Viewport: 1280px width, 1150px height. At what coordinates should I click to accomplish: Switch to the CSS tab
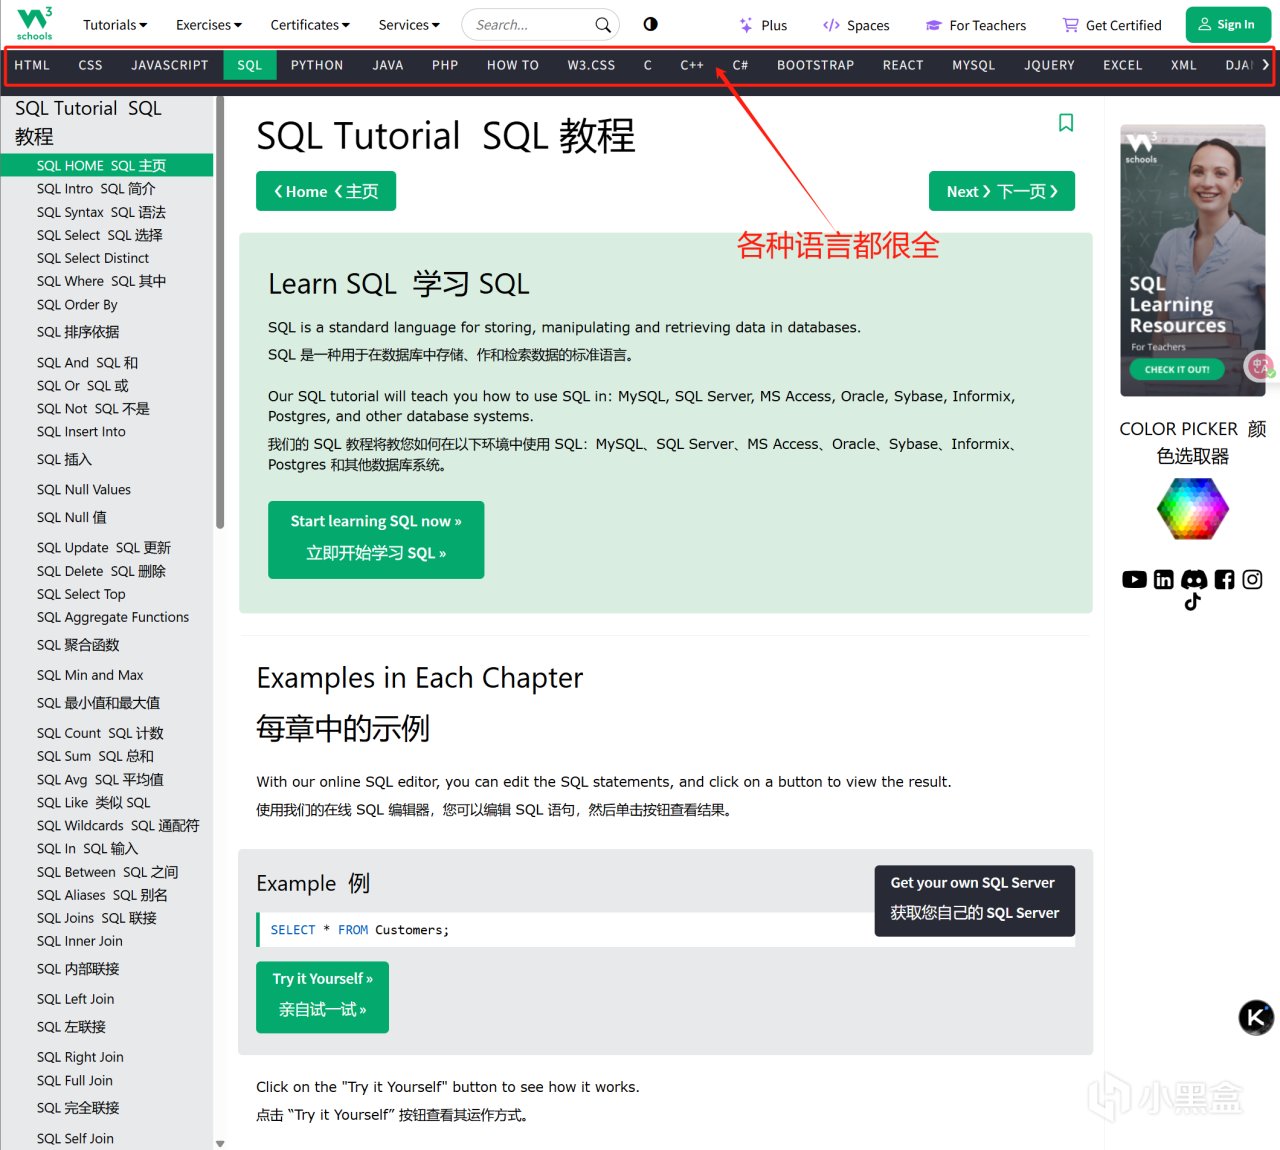[91, 65]
